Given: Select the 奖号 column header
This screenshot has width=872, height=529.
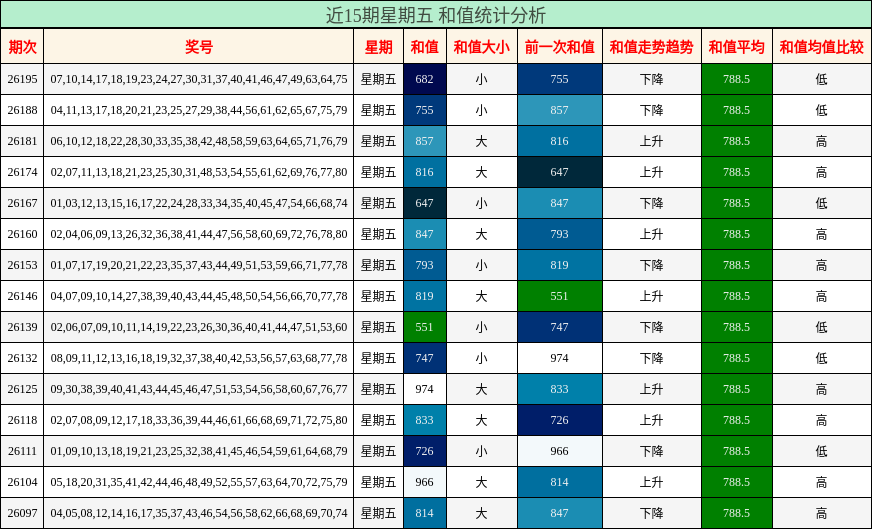Looking at the screenshot, I should (199, 47).
